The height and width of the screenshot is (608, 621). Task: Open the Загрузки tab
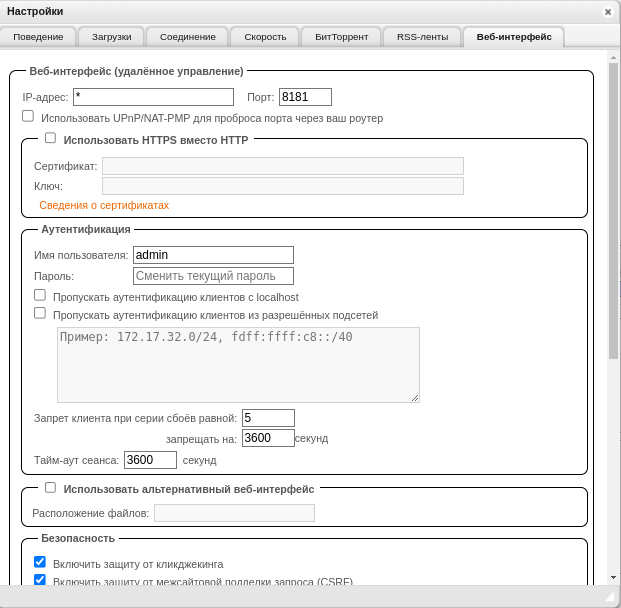pos(111,37)
